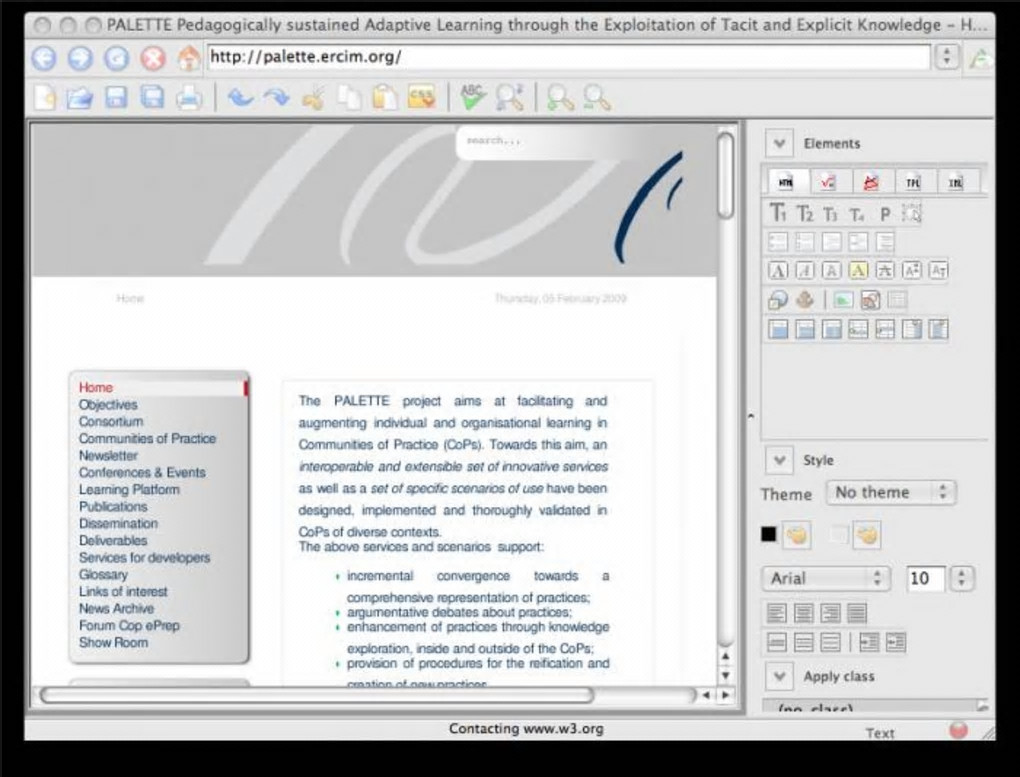Cut the selection with the scissors icon
The width and height of the screenshot is (1020, 777).
[x=313, y=98]
